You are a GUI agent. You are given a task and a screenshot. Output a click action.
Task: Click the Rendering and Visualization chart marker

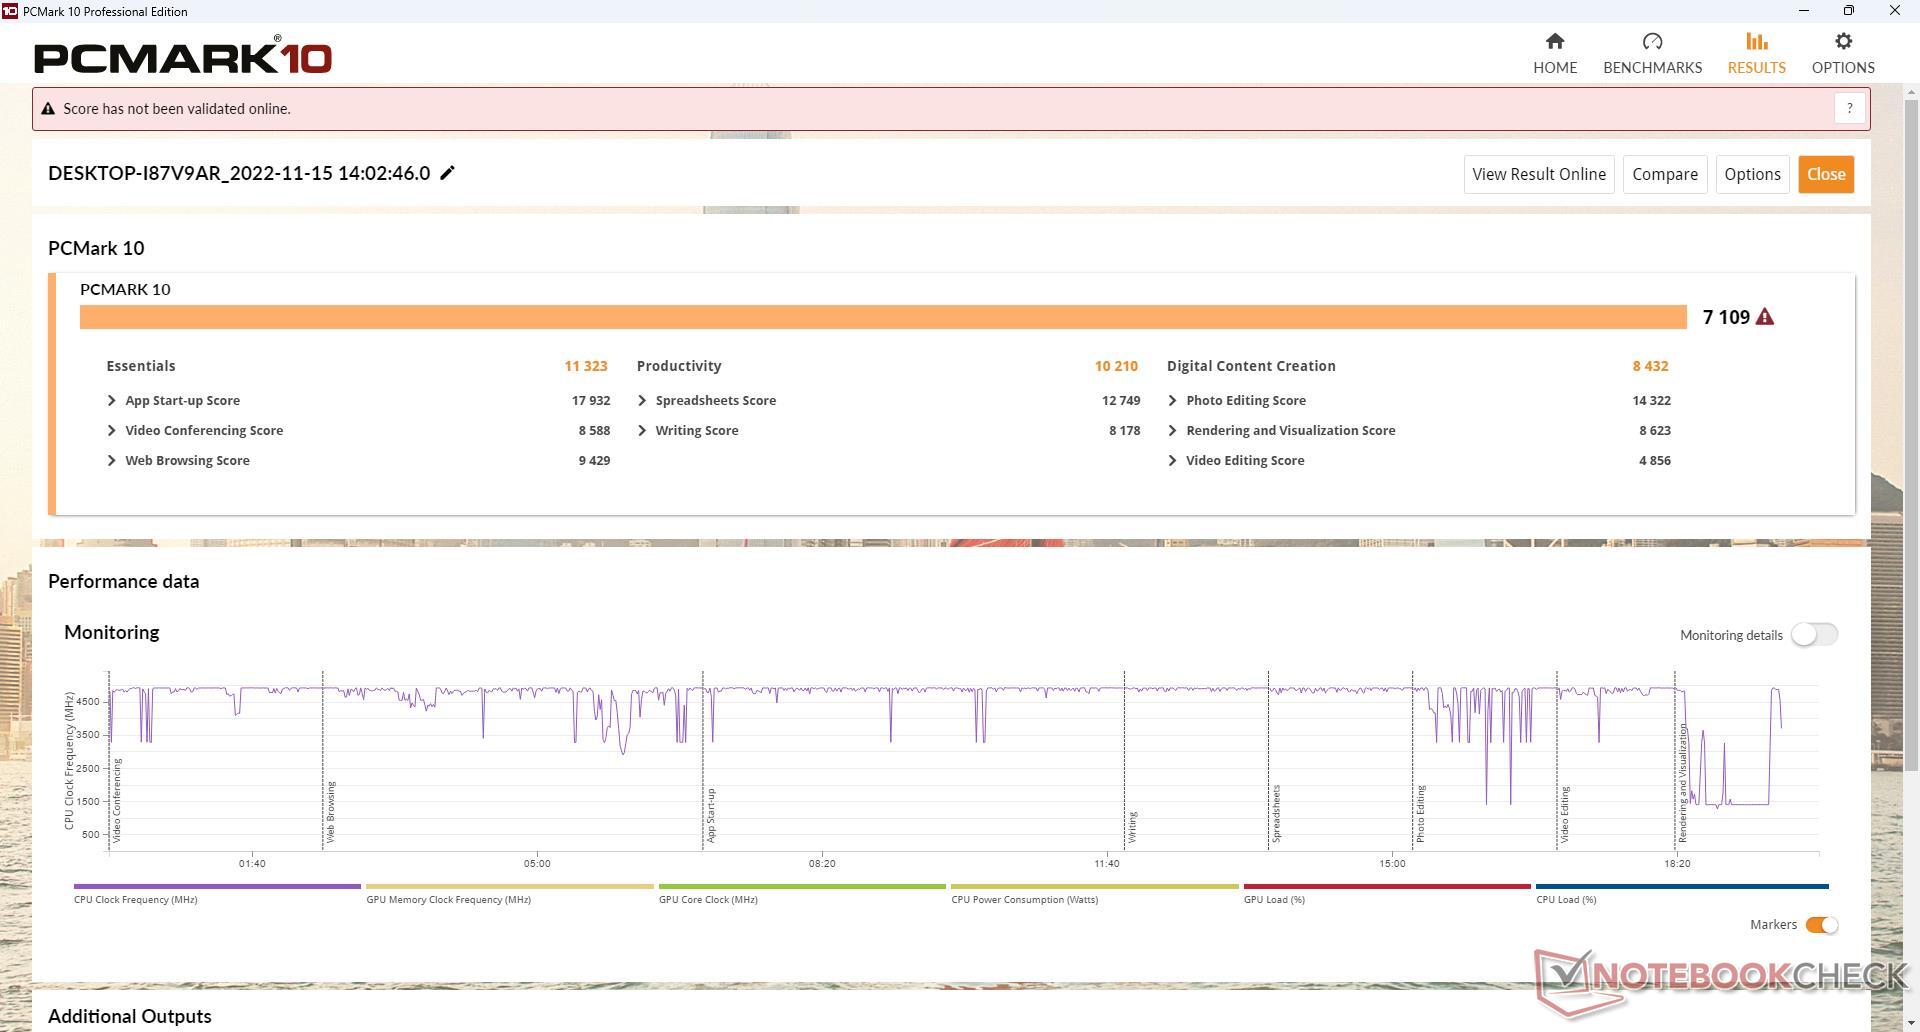pyautogui.click(x=1683, y=783)
